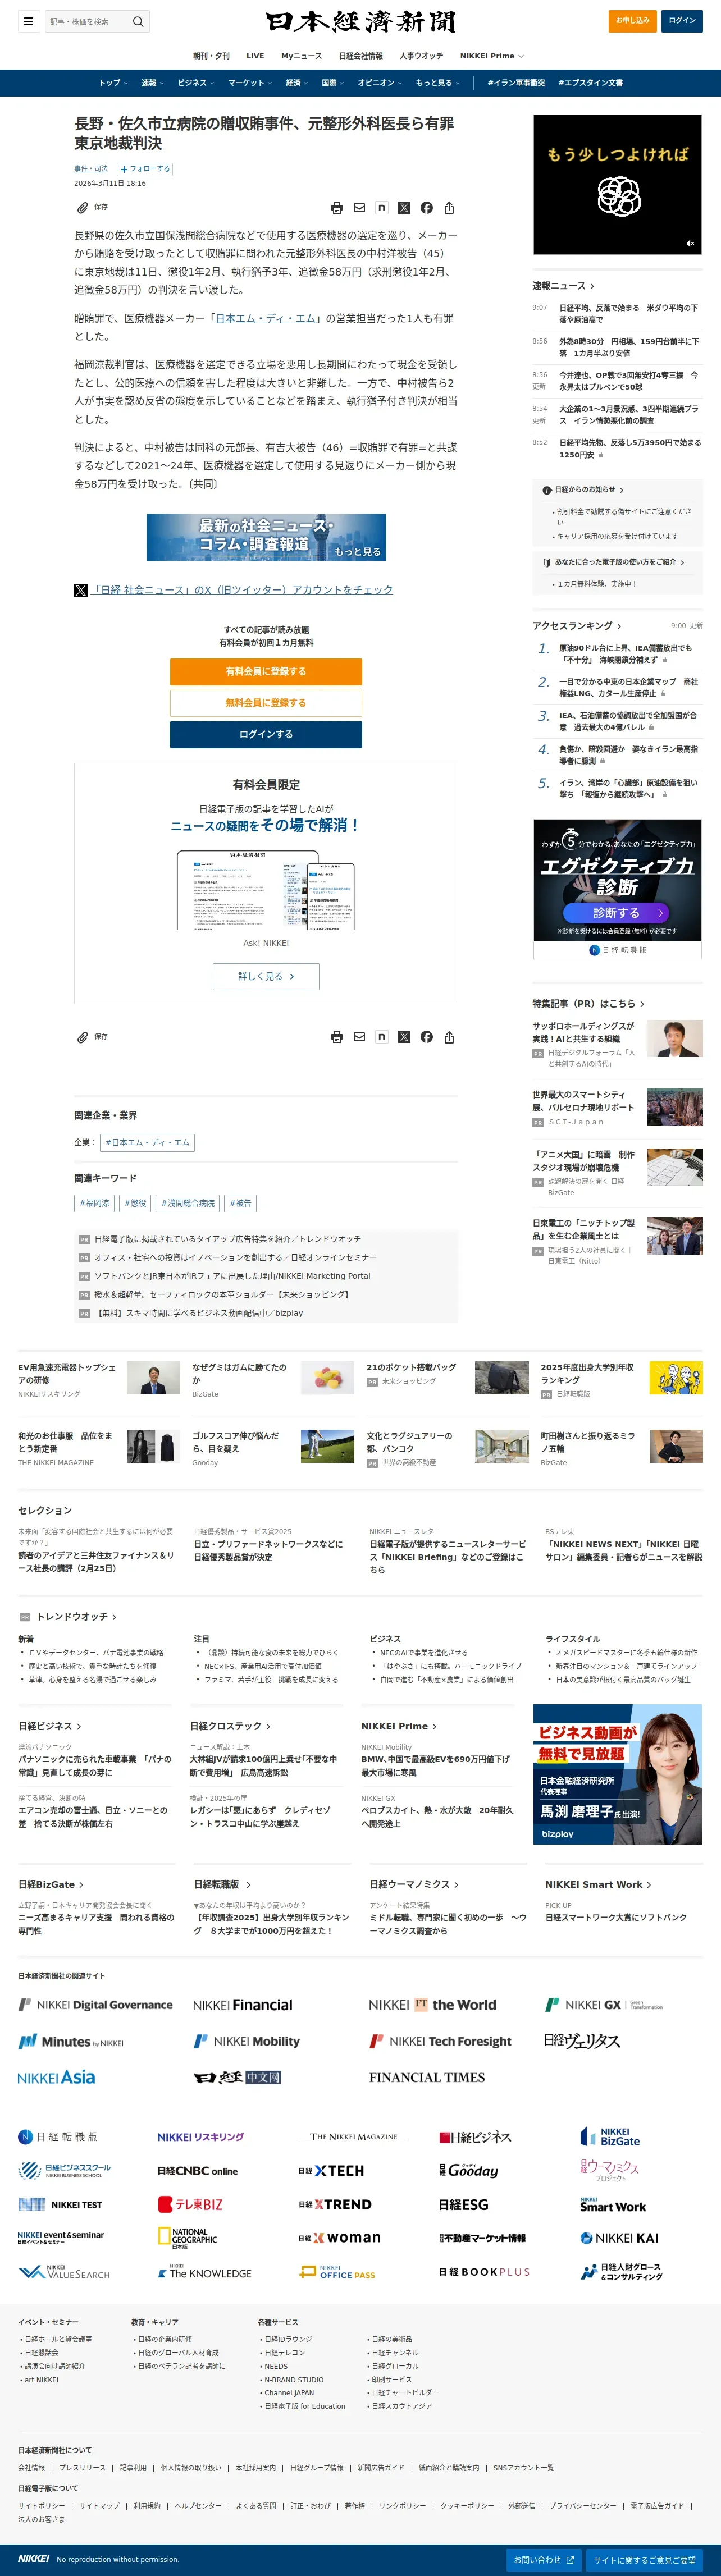Click the blue ログインする button
Screen dimensions: 721x2576
pyautogui.click(x=266, y=734)
